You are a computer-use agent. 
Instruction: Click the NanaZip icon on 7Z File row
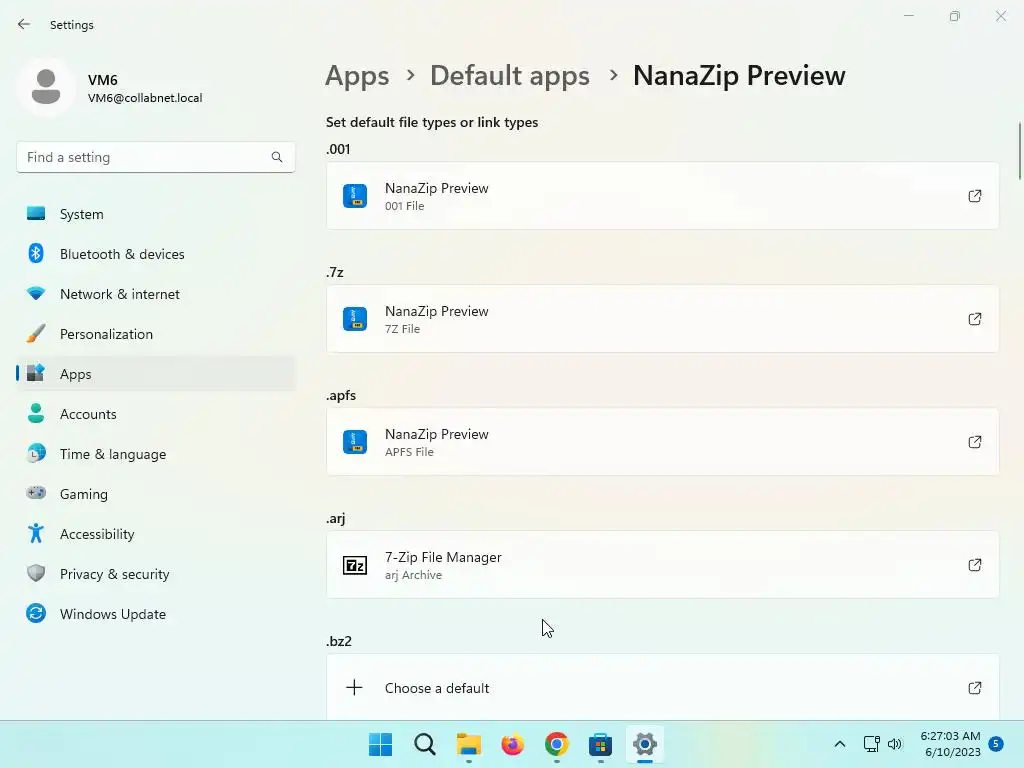coord(355,319)
